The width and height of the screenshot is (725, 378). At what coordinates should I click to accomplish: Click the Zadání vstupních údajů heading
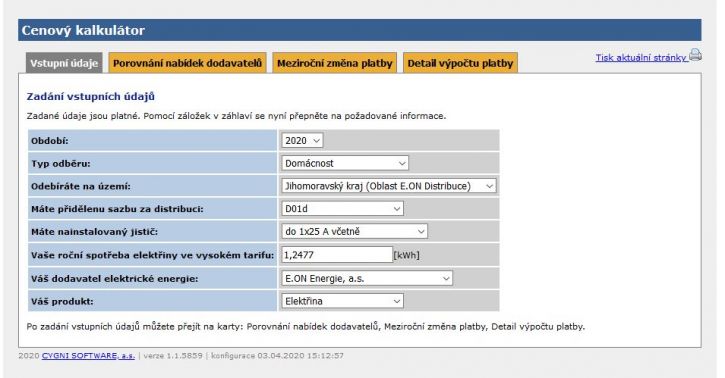pyautogui.click(x=91, y=97)
